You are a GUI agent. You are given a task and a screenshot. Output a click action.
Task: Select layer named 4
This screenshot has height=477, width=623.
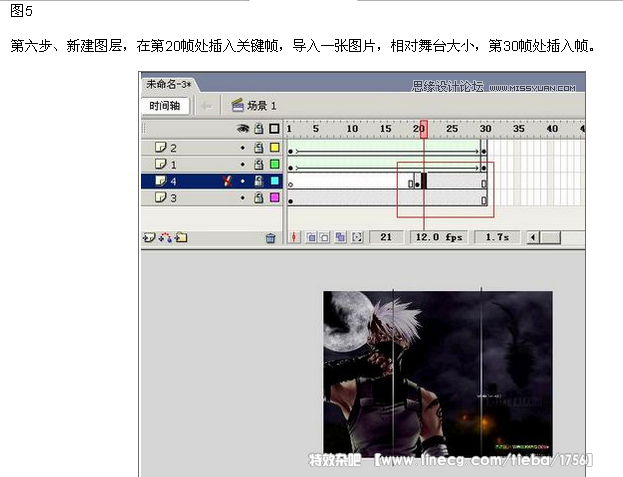pos(173,181)
